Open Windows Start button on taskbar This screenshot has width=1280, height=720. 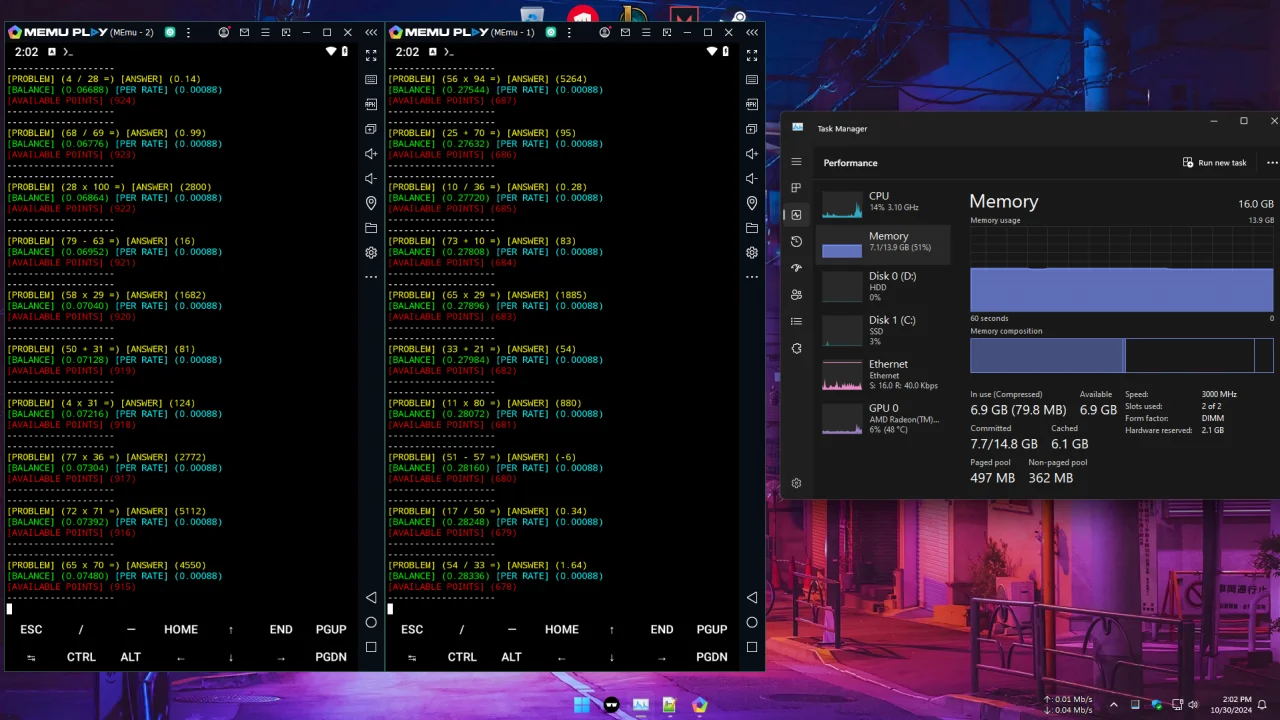click(582, 704)
